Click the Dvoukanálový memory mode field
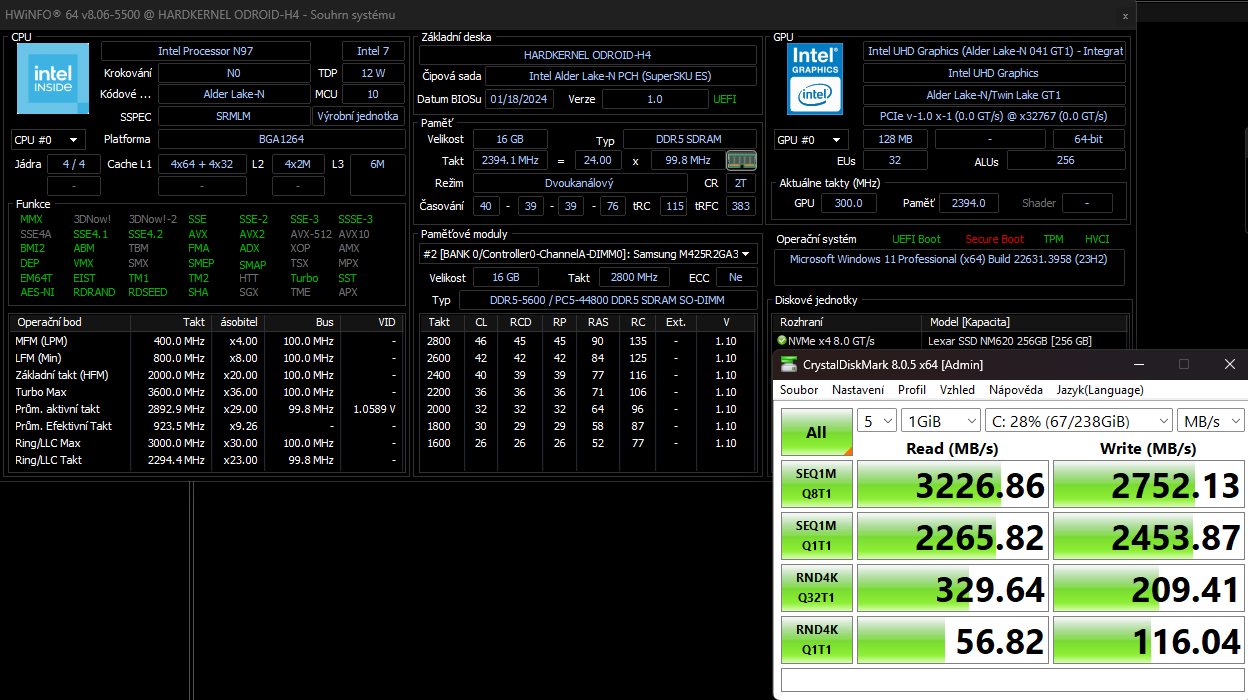 pyautogui.click(x=580, y=183)
